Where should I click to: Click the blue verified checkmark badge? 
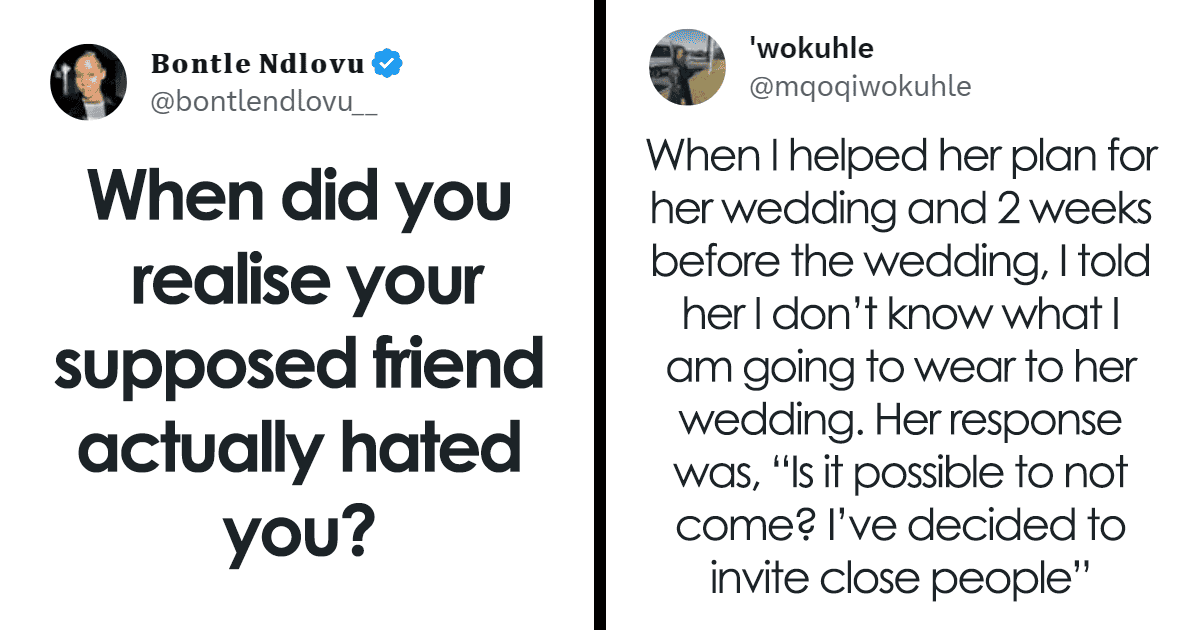click(x=387, y=63)
